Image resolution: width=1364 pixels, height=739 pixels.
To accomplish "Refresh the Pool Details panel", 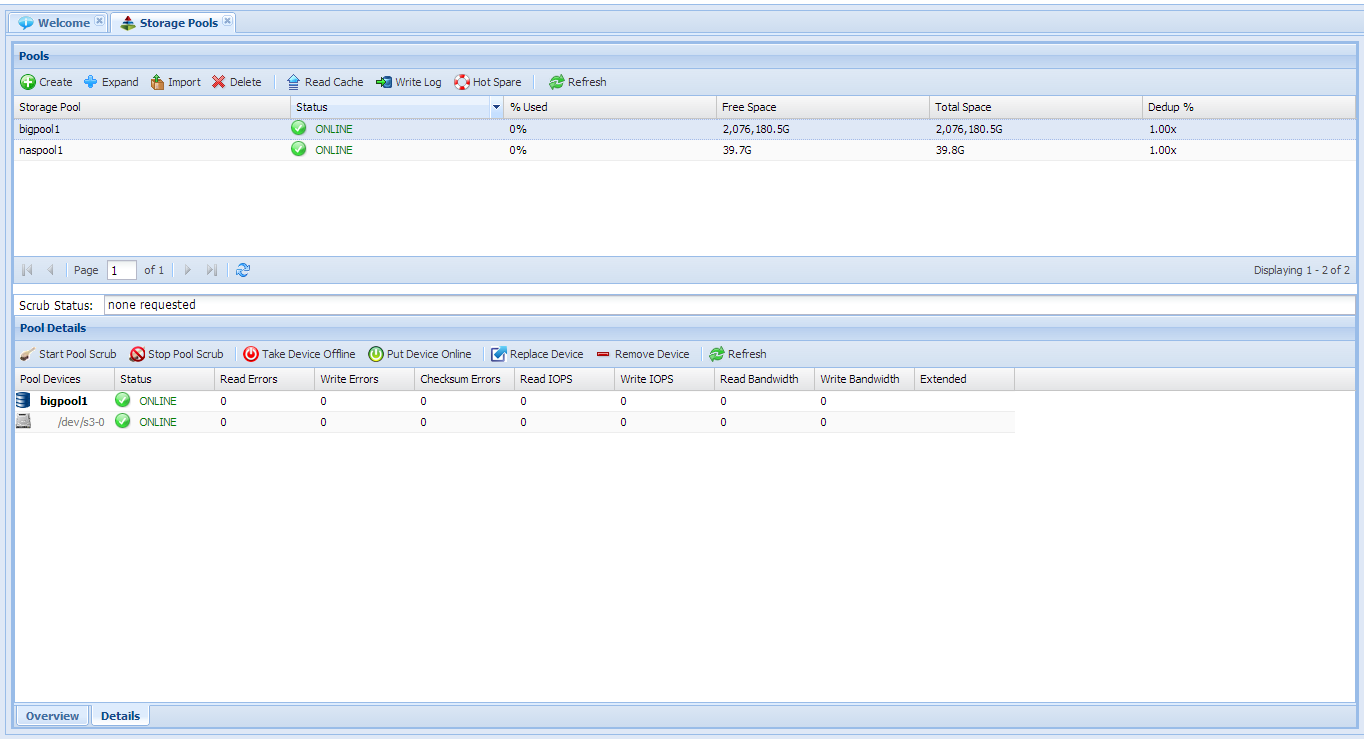I will coord(737,354).
